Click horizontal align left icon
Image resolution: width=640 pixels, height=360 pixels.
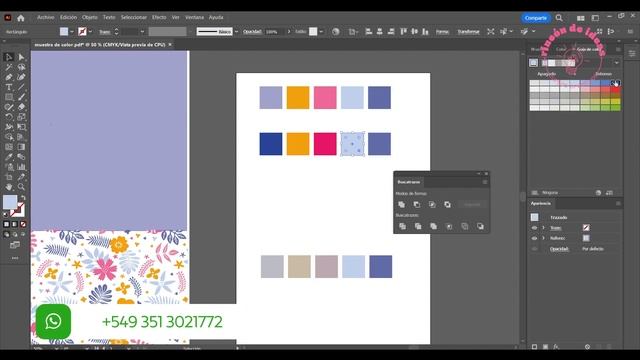coord(369,31)
